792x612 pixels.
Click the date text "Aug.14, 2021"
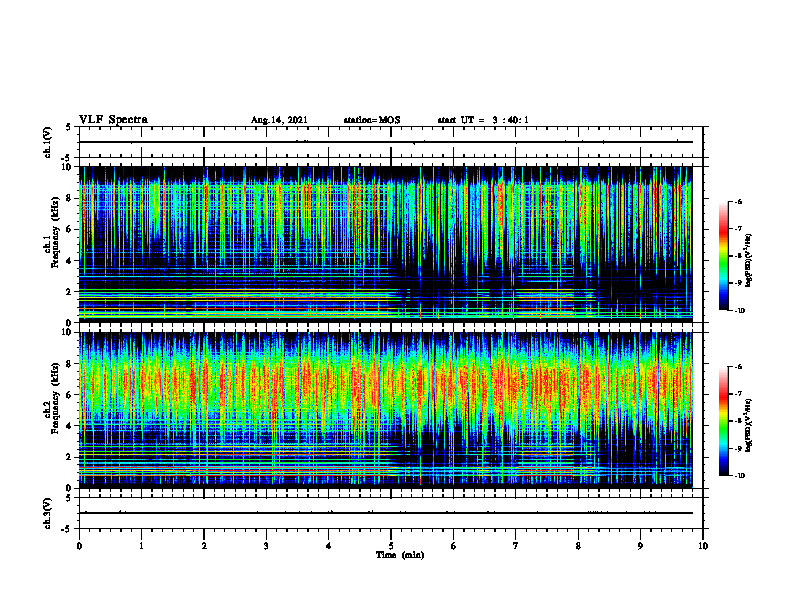pyautogui.click(x=279, y=120)
